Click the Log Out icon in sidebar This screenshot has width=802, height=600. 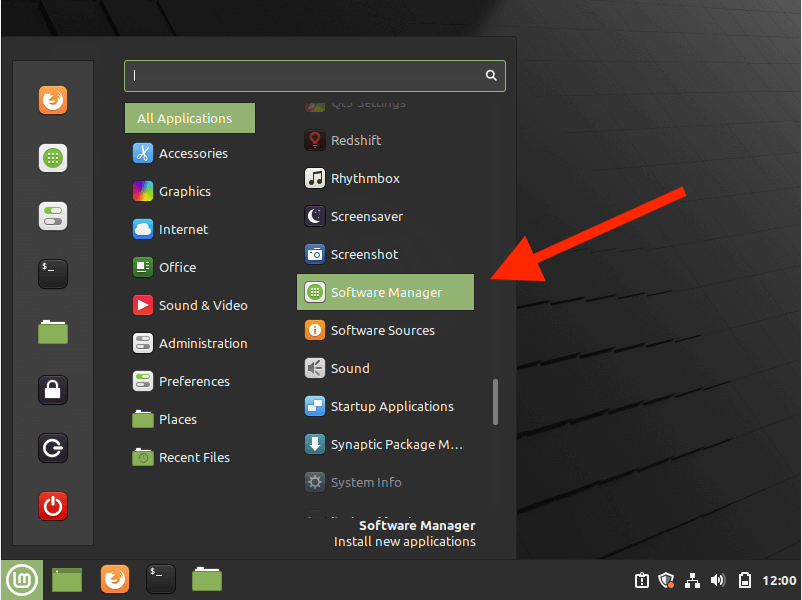point(53,449)
